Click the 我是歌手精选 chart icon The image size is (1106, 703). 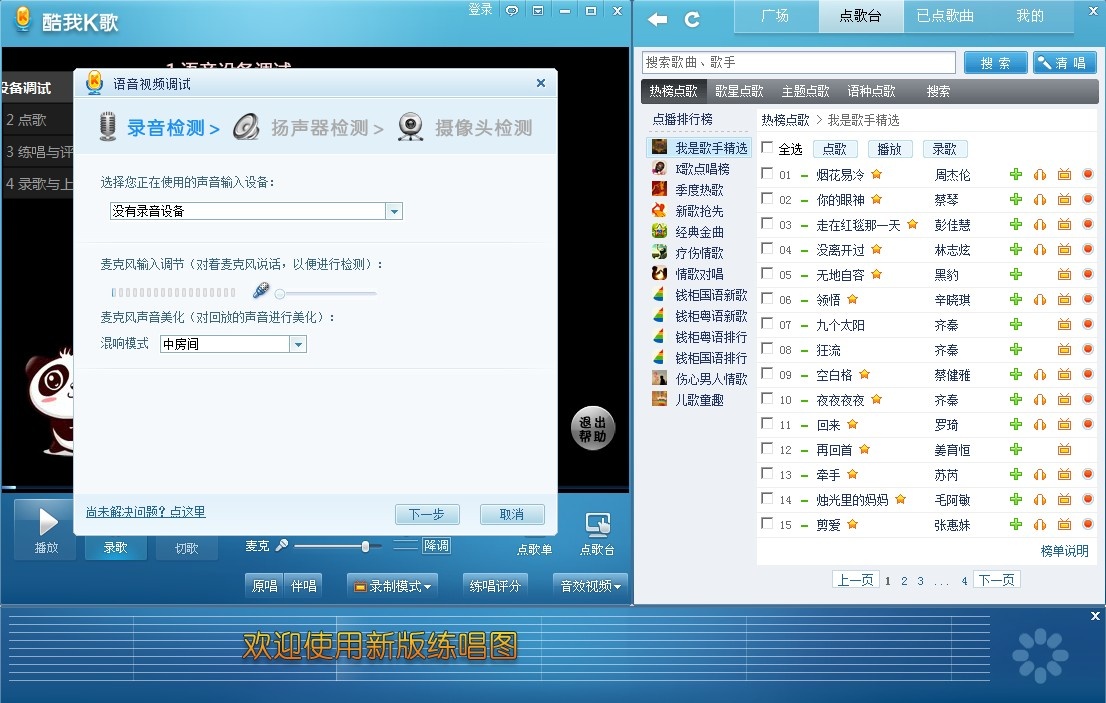click(659, 147)
